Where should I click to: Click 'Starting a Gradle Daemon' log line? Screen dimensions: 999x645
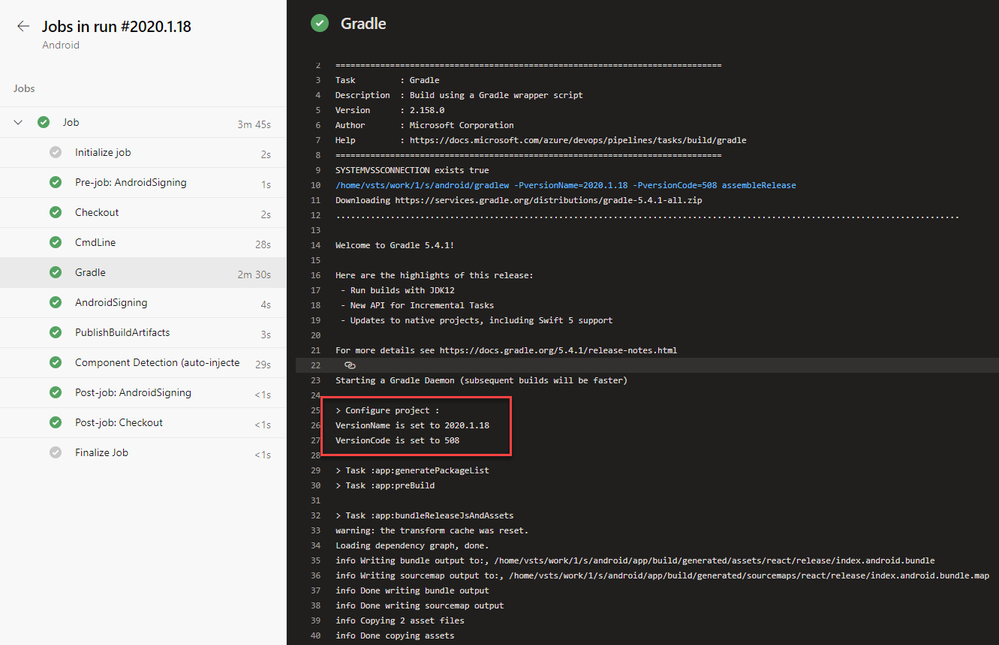pyautogui.click(x=482, y=380)
